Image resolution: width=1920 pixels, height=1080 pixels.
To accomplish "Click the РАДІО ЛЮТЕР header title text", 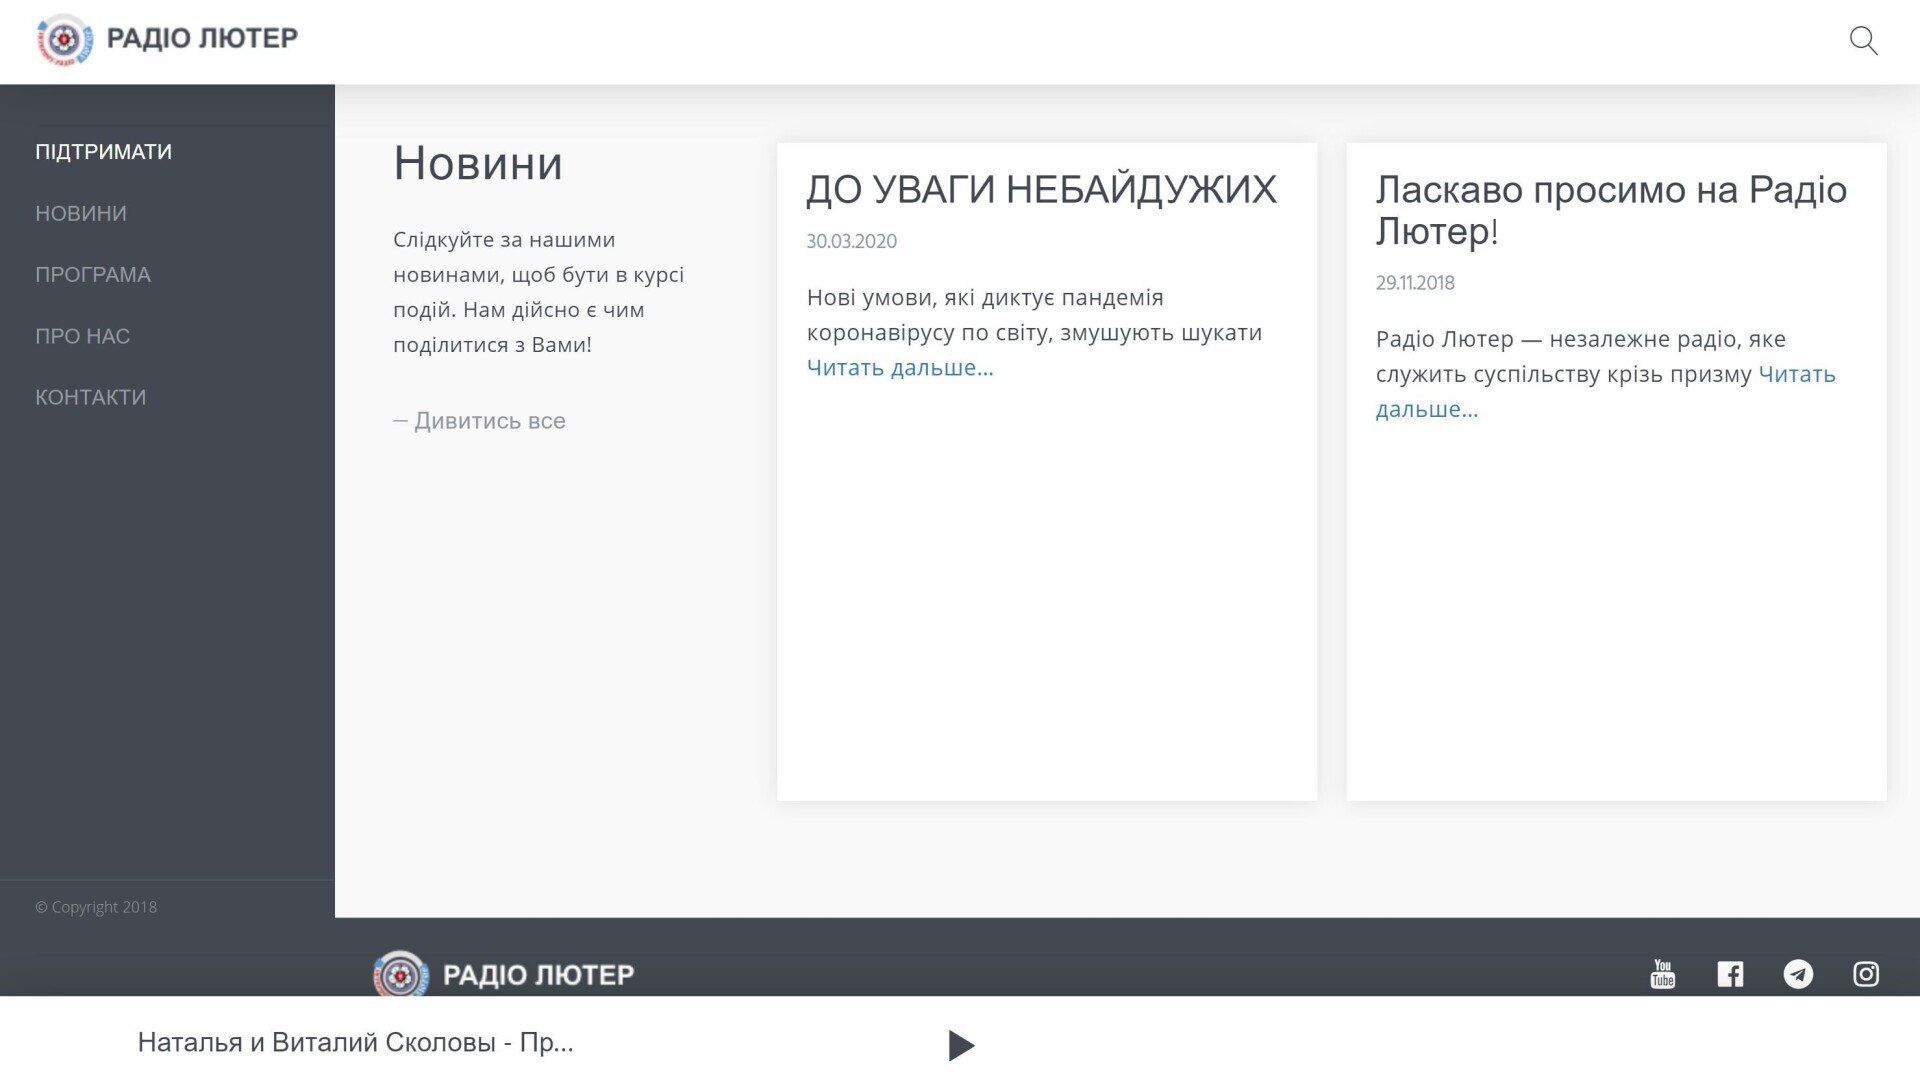I will (202, 38).
